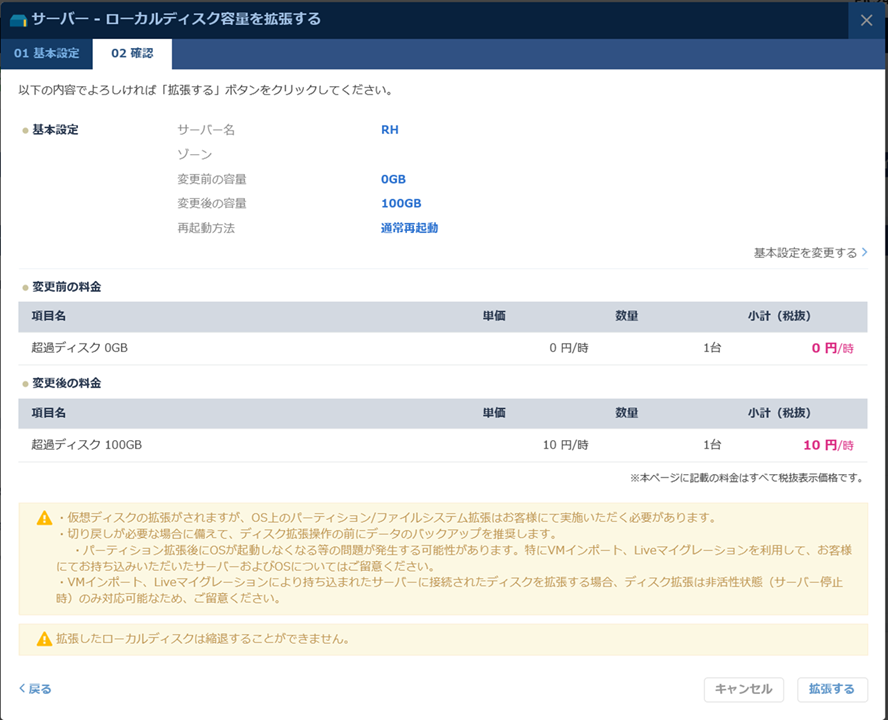Click the 通常再起動 value

(409, 228)
